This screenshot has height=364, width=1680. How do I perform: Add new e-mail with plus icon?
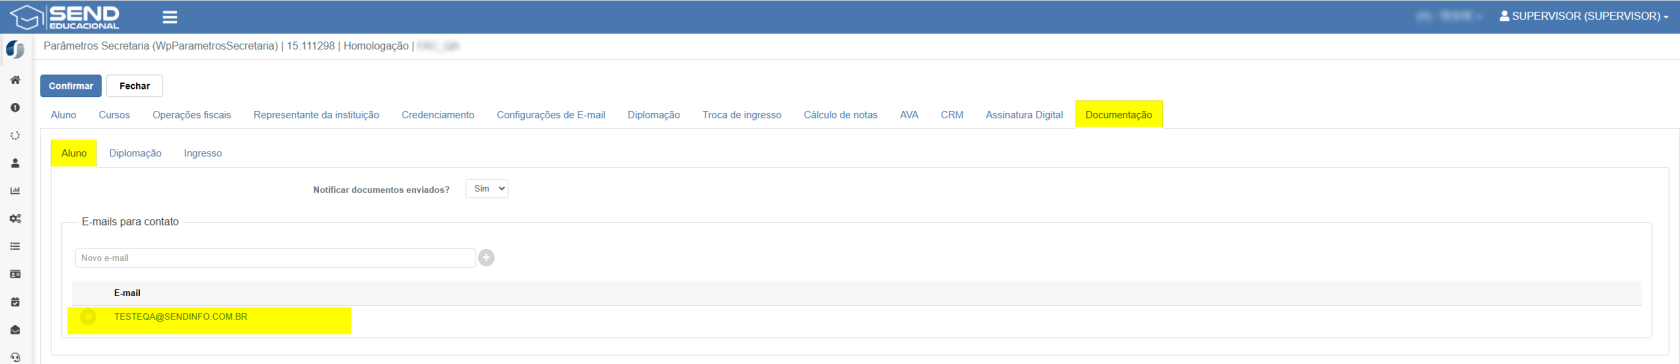486,258
